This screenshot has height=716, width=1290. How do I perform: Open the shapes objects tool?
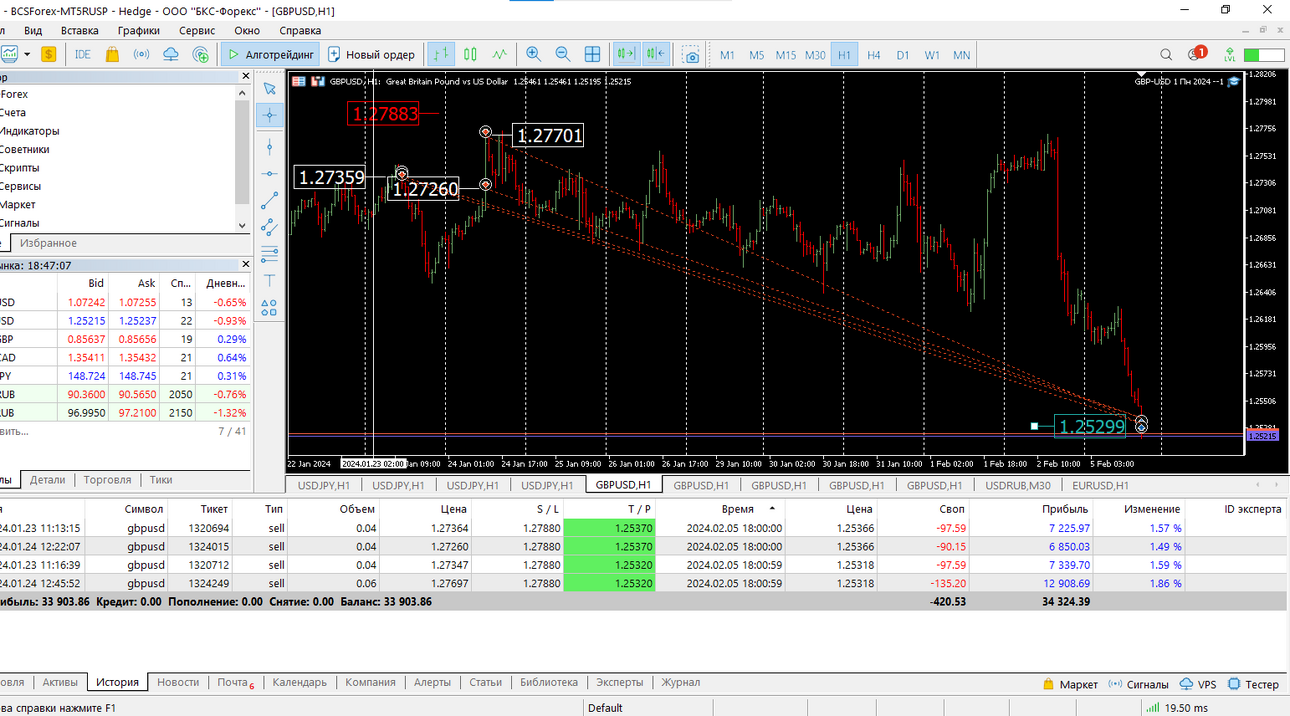point(269,308)
